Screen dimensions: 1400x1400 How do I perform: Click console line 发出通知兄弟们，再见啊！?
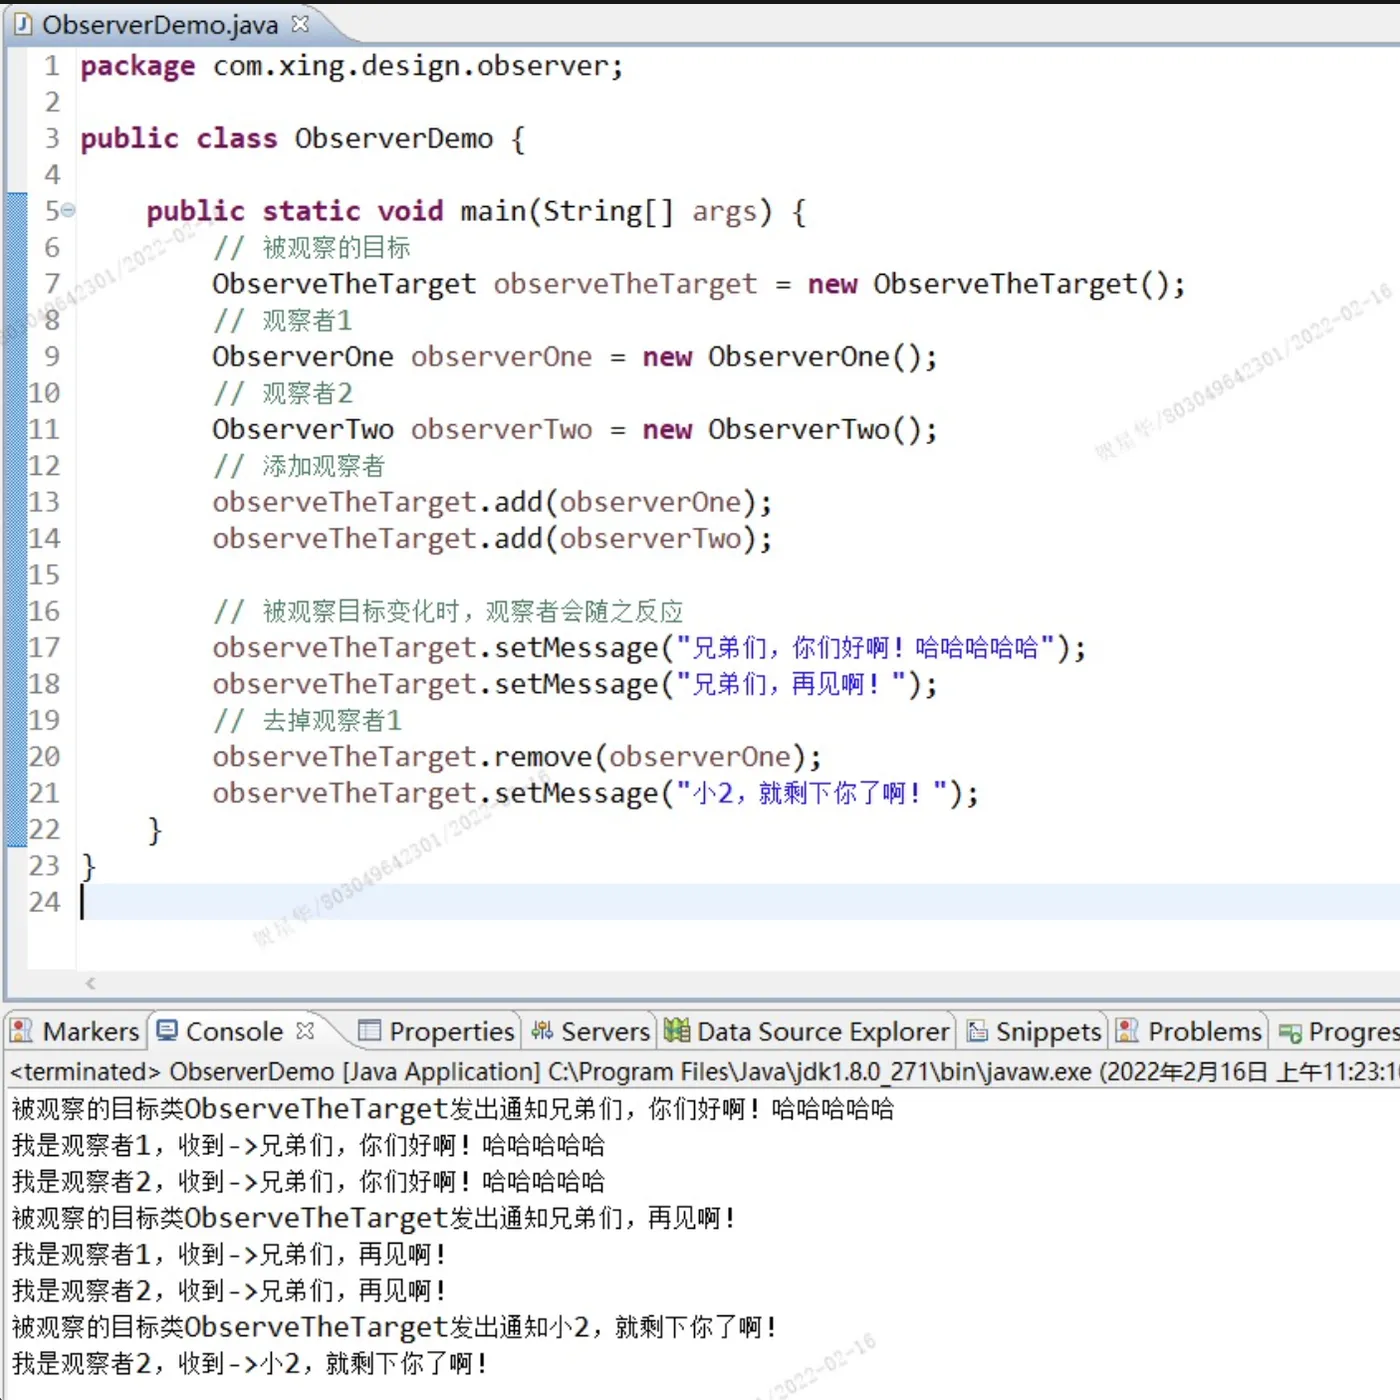(x=374, y=1218)
